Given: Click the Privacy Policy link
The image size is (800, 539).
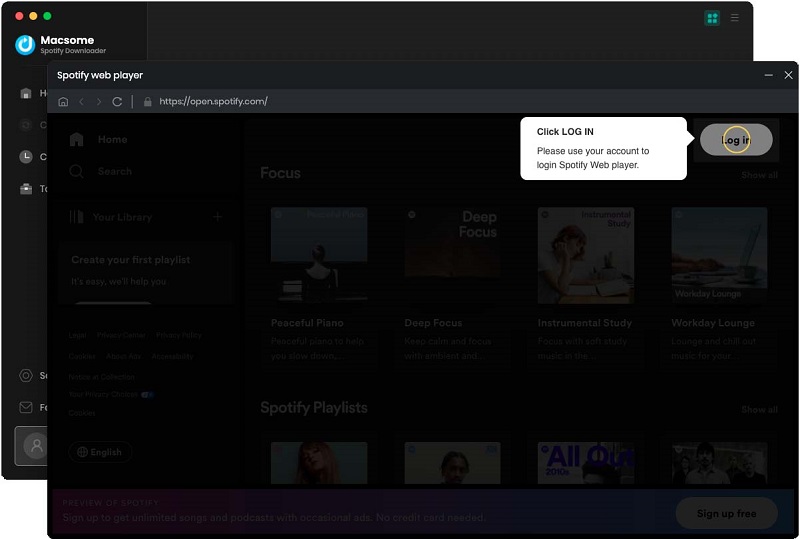Looking at the screenshot, I should [179, 335].
